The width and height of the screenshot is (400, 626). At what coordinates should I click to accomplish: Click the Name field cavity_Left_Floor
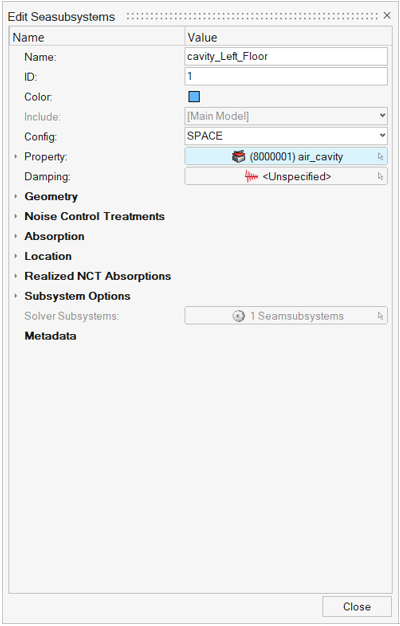click(286, 56)
